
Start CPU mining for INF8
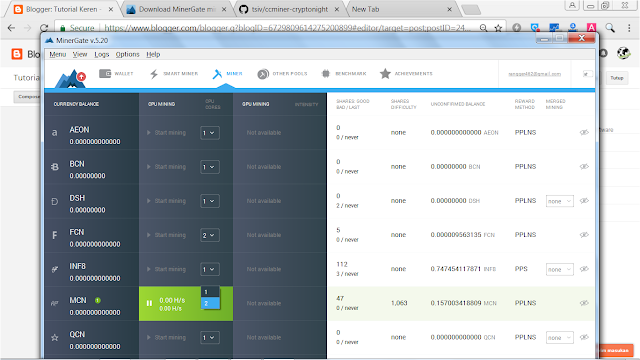tap(166, 269)
